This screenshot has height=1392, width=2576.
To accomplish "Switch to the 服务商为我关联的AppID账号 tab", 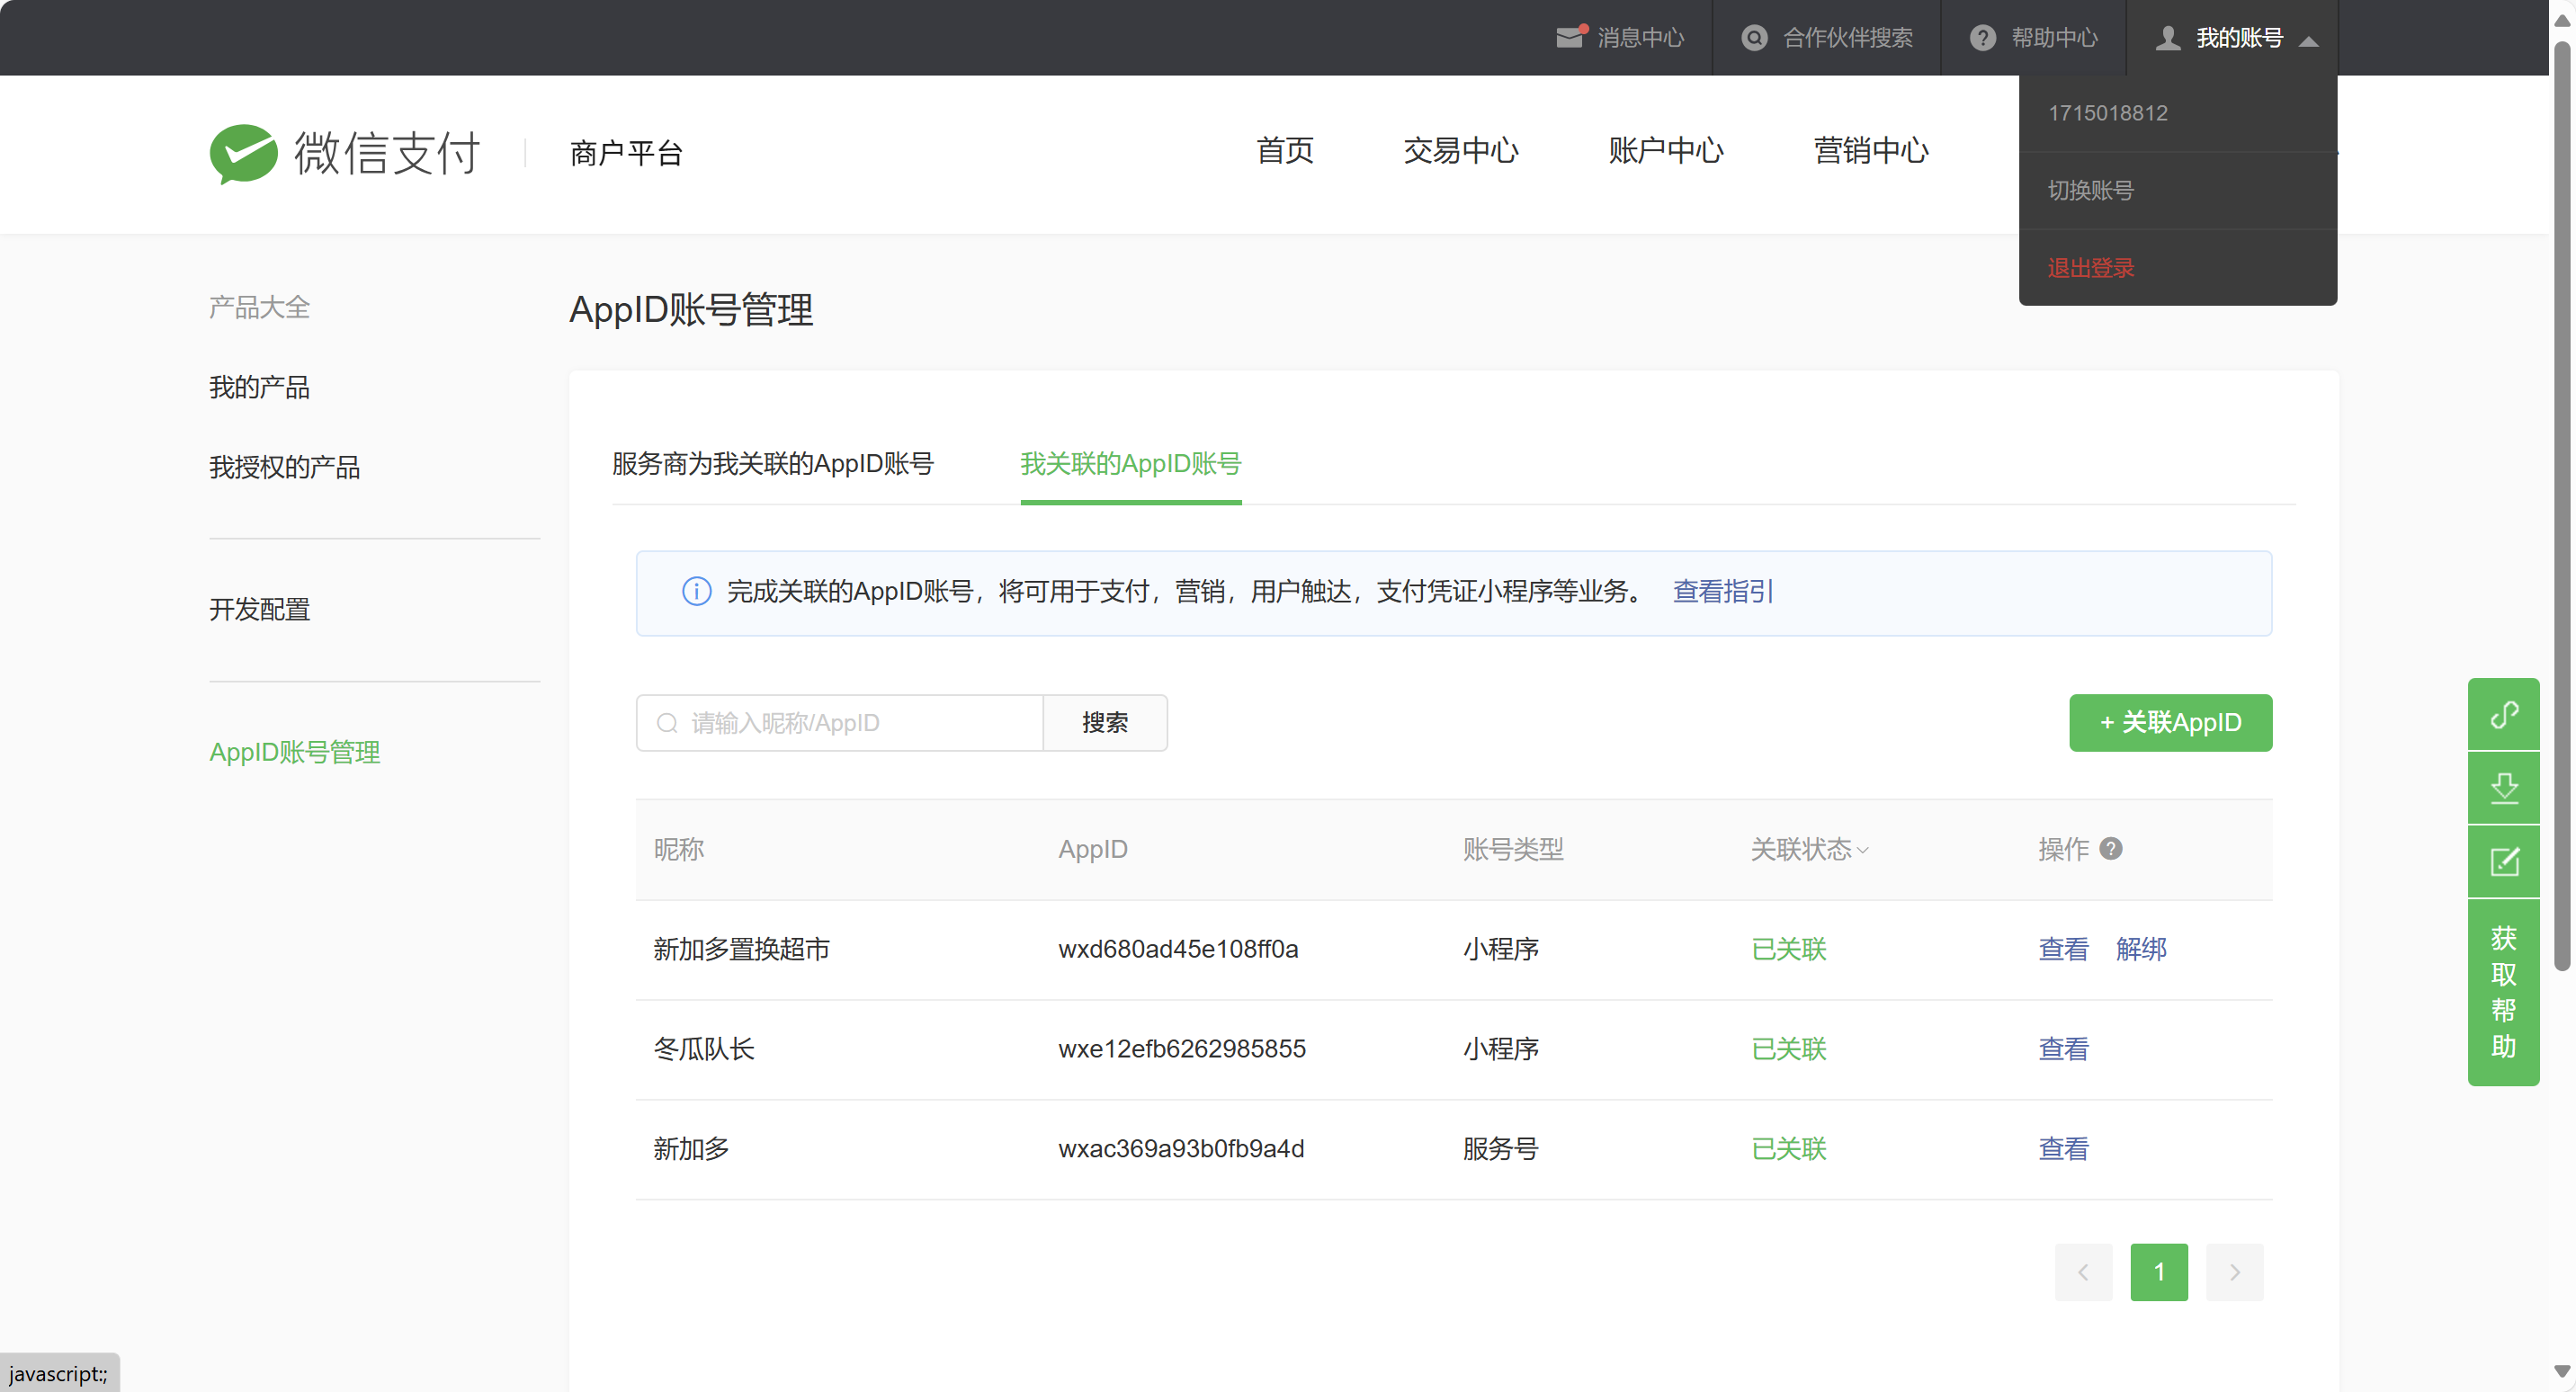I will point(772,464).
